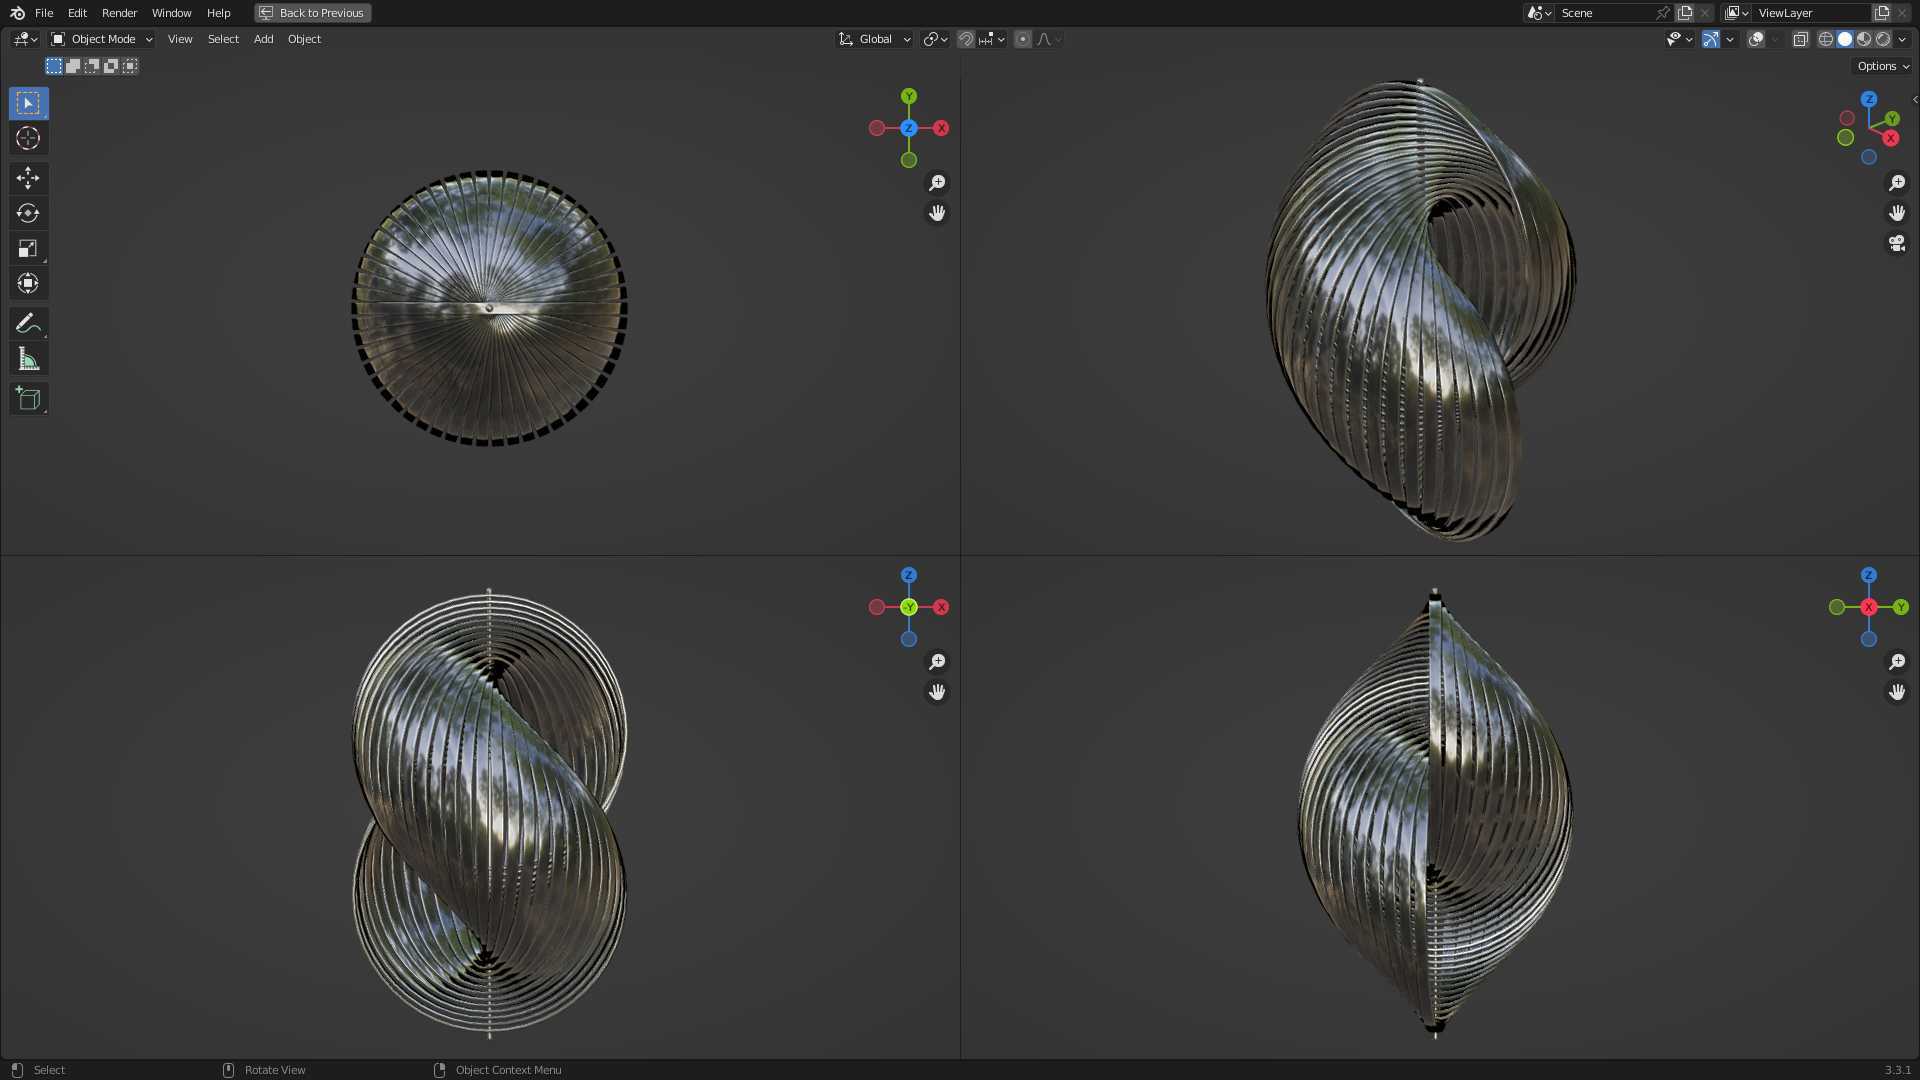Viewport: 1920px width, 1080px height.
Task: Open the Render menu
Action: (119, 13)
